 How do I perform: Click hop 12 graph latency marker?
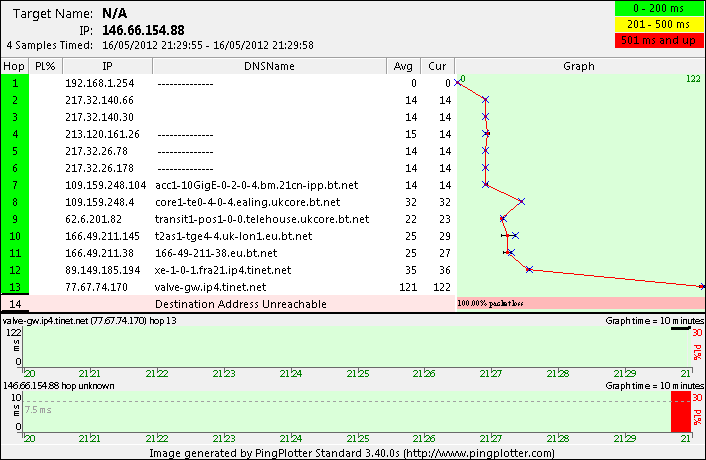(x=529, y=270)
